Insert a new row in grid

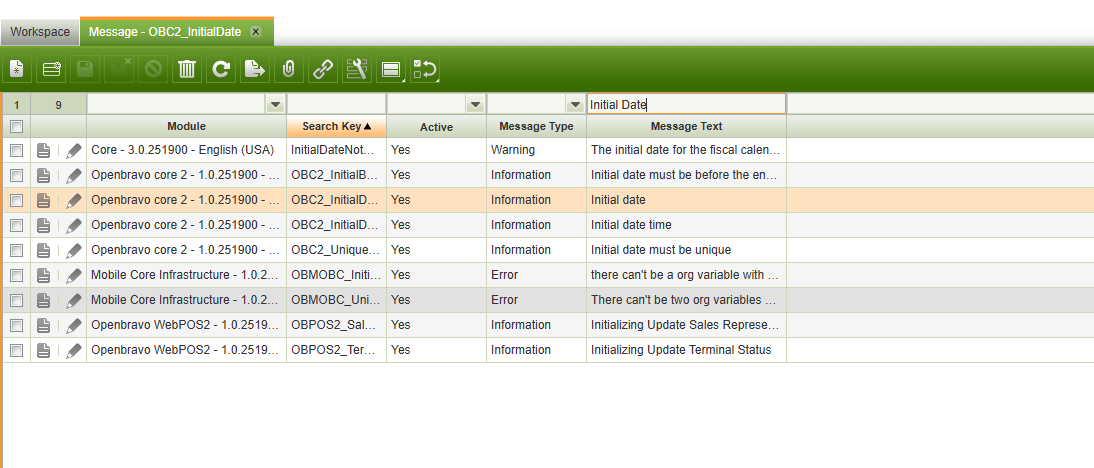pyautogui.click(x=51, y=69)
